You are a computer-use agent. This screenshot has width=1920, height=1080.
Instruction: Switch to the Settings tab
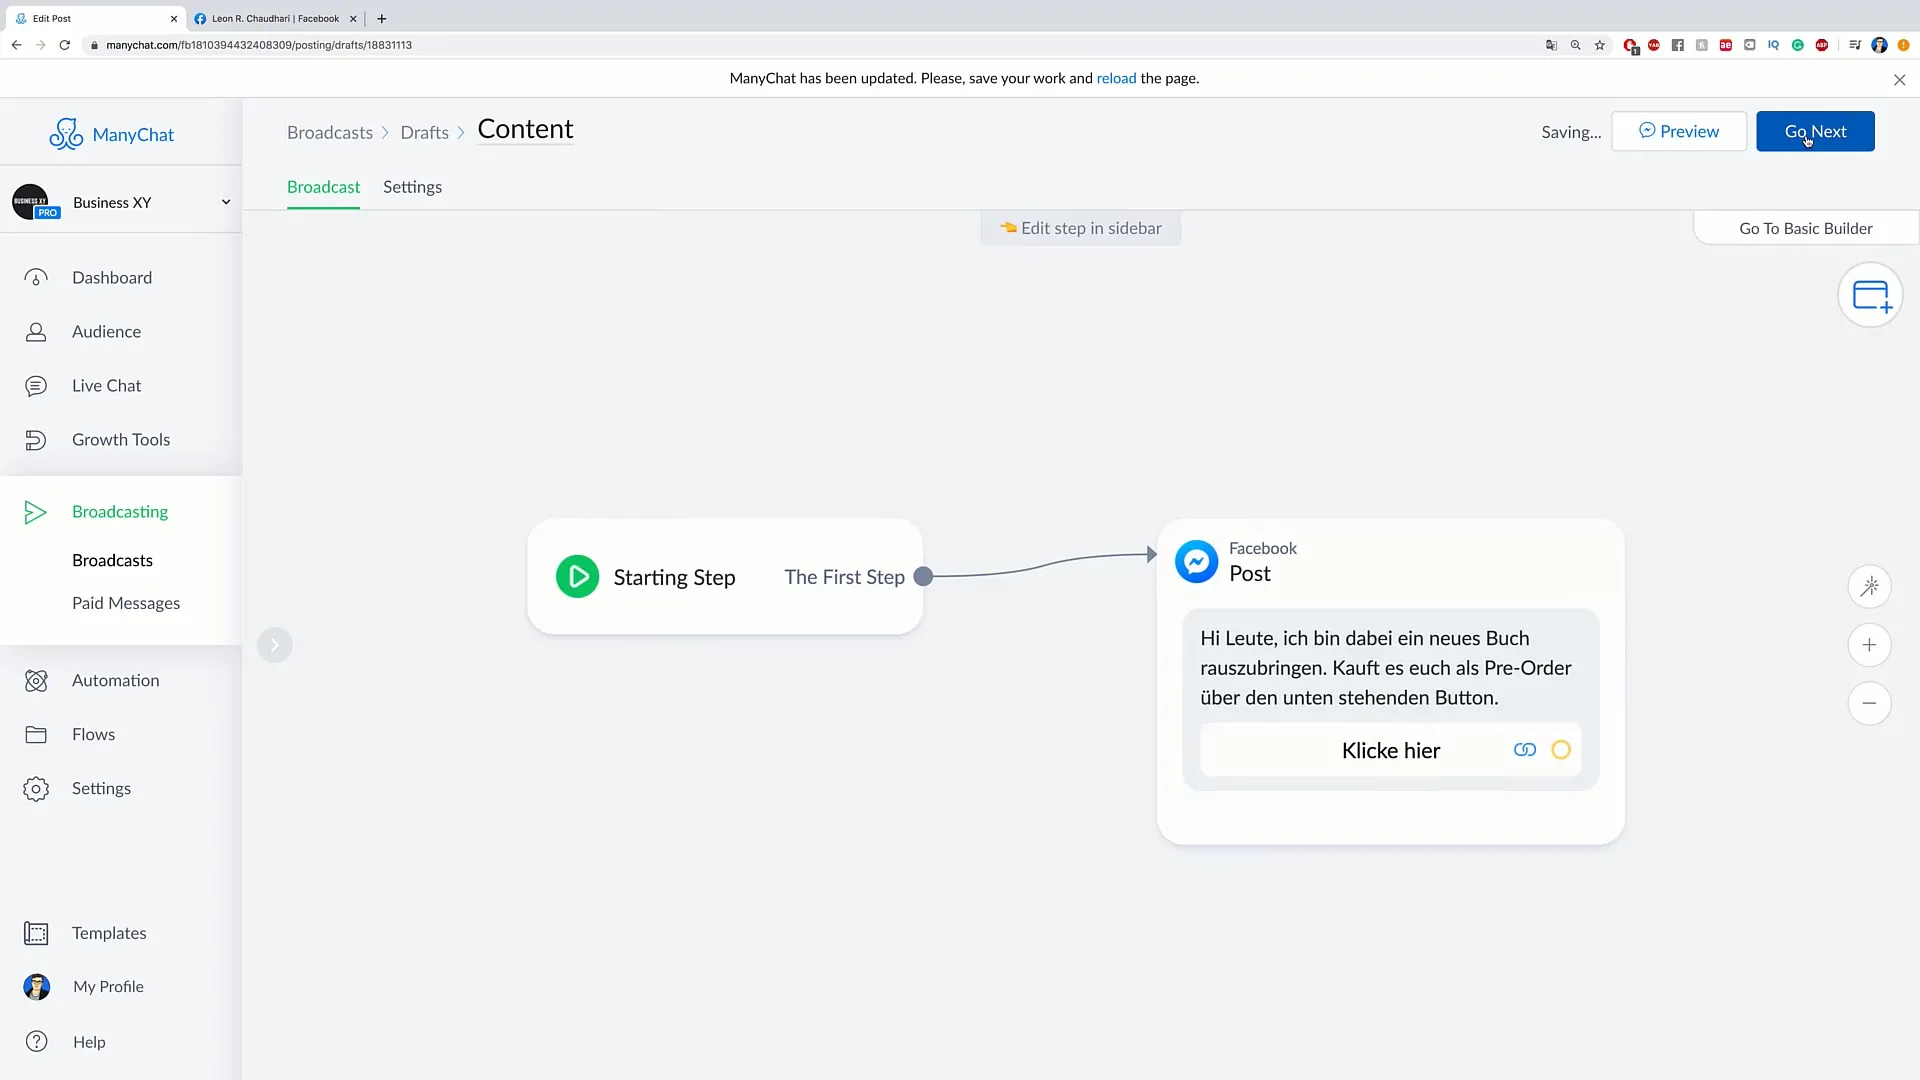pos(412,187)
